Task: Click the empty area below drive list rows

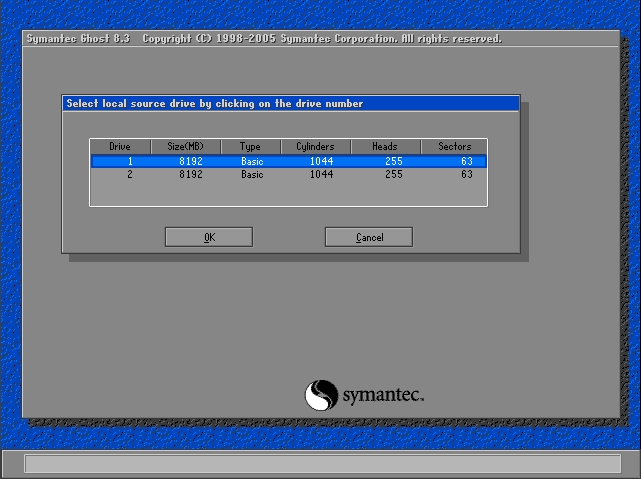Action: pyautogui.click(x=289, y=193)
